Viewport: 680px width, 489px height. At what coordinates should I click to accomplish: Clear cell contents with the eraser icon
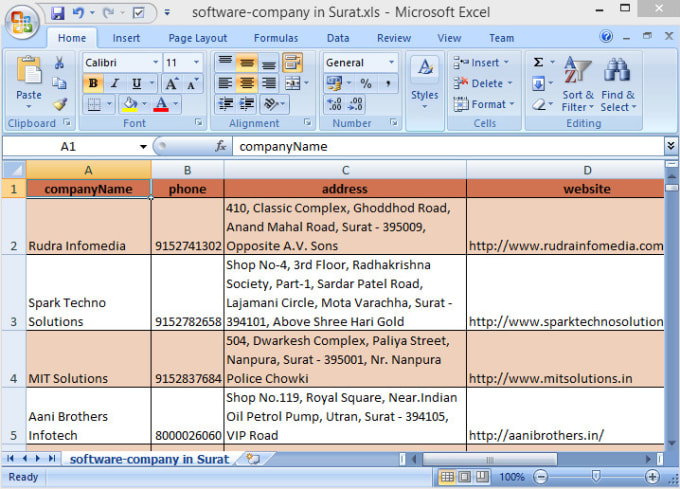[x=538, y=104]
